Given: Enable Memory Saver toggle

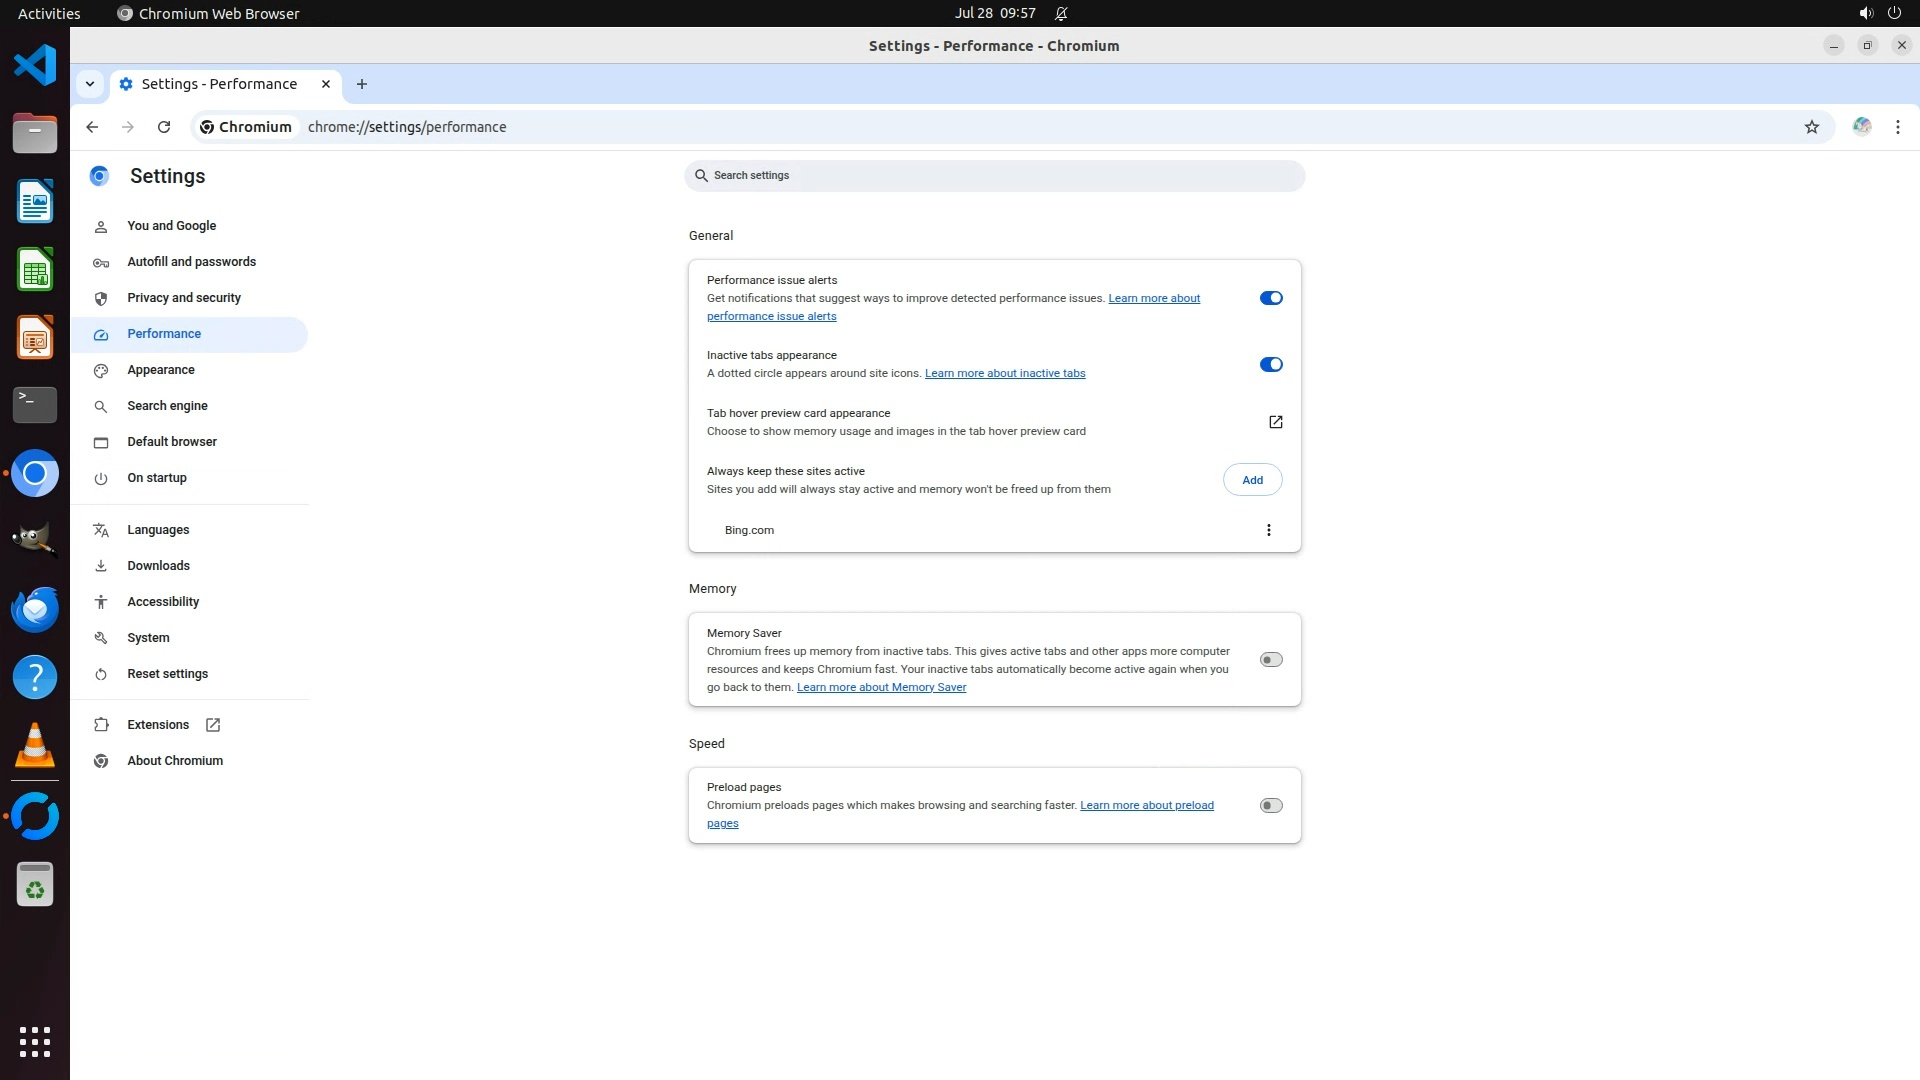Looking at the screenshot, I should pos(1270,660).
